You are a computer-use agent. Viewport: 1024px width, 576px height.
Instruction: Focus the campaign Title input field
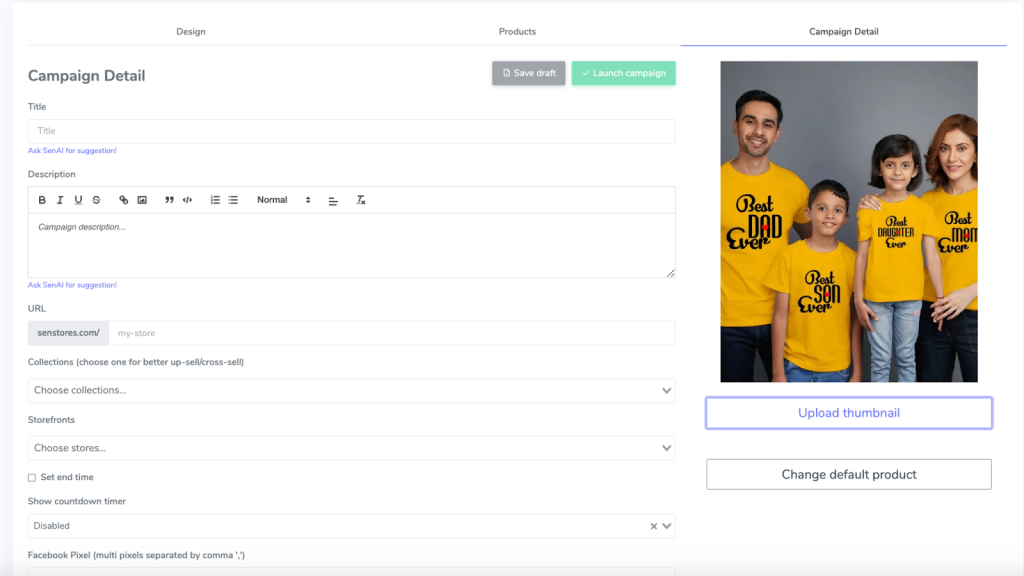pyautogui.click(x=351, y=131)
